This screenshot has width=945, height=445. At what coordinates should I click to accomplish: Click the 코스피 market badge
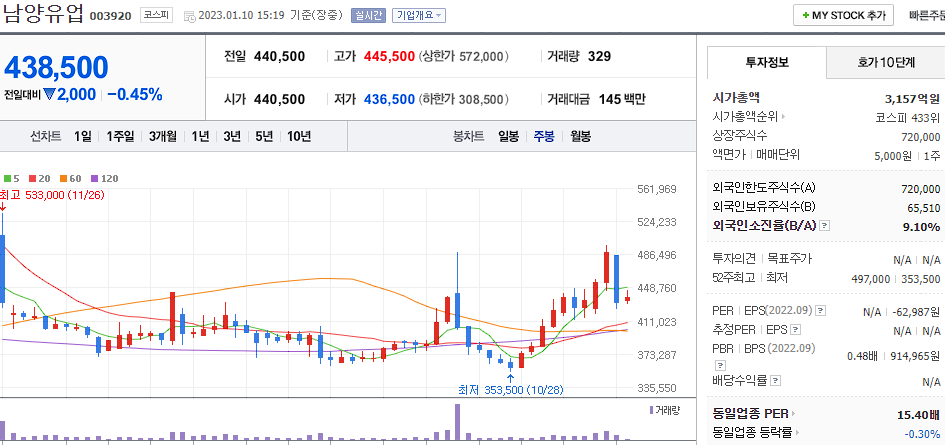click(x=157, y=16)
